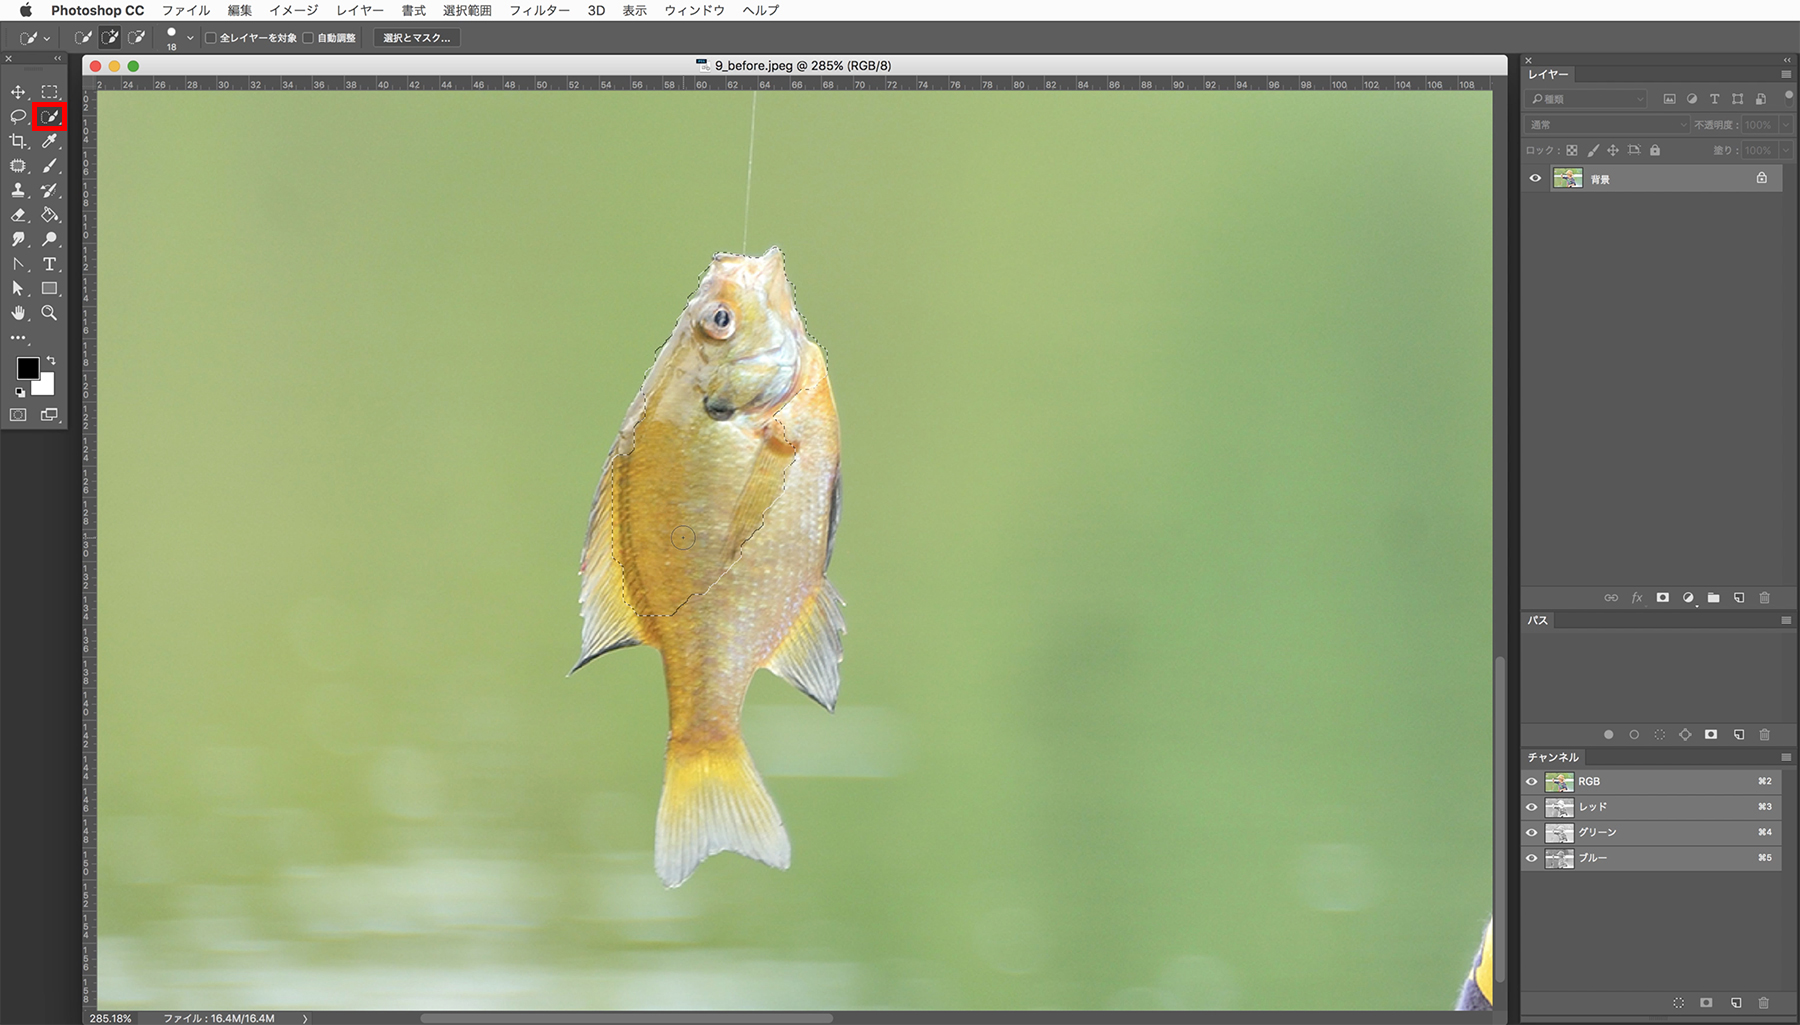Select the Zoom tool
Viewport: 1800px width, 1025px height.
[49, 313]
